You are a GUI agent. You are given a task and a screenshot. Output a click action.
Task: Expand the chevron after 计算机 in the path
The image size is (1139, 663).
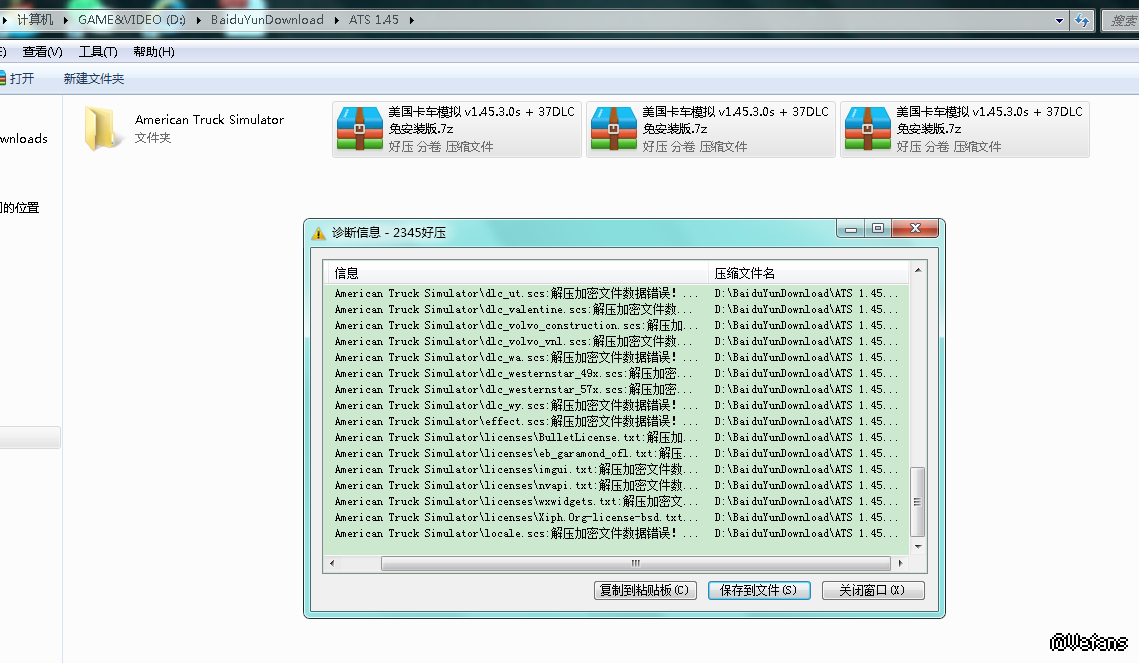65,20
